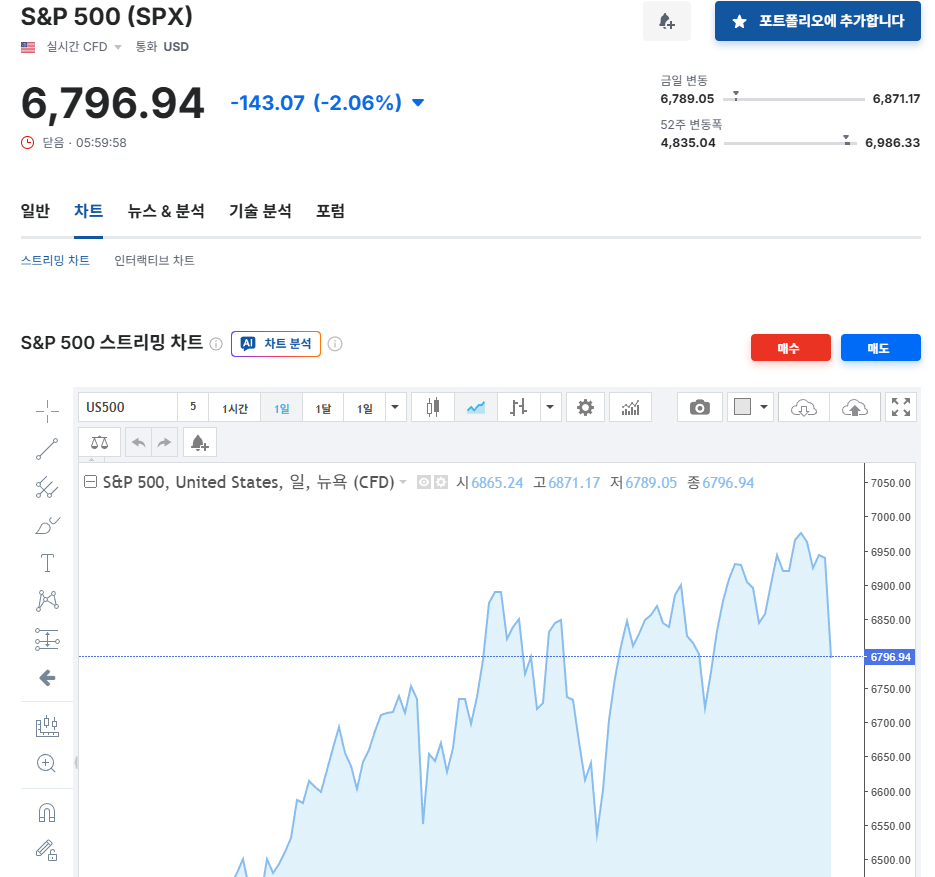The height and width of the screenshot is (877, 935).
Task: Open the chart measure ruler tool
Action: tap(47, 726)
